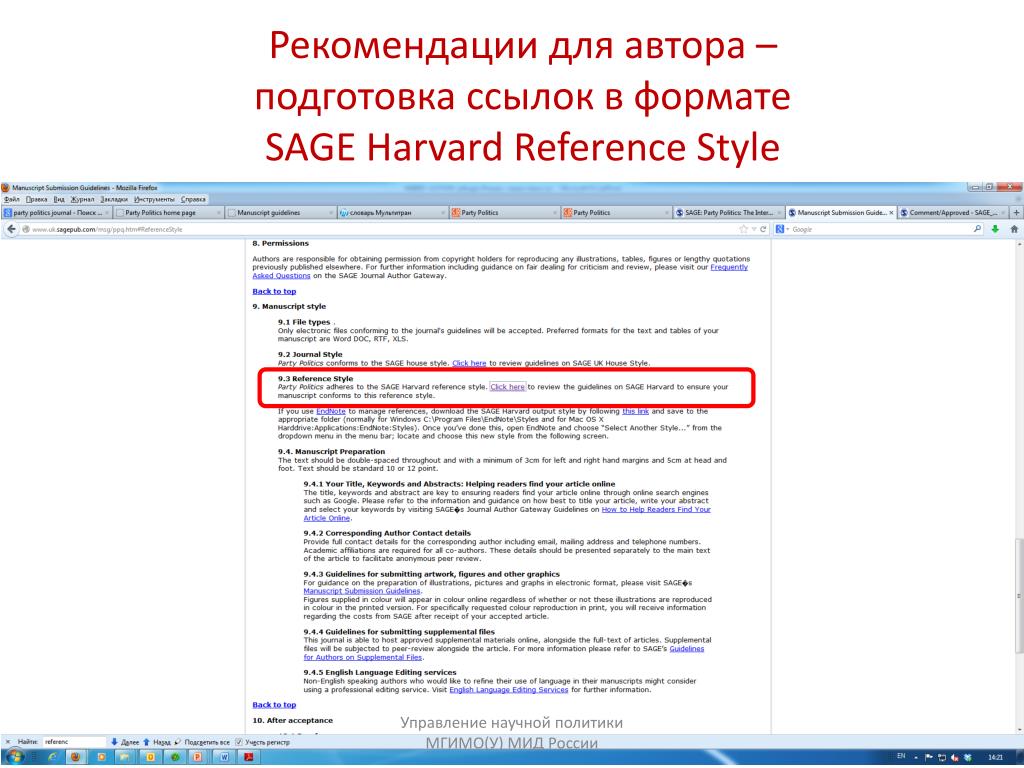The width and height of the screenshot is (1024, 768).
Task: Launch Internet Explorer from the taskbar
Action: point(52,758)
